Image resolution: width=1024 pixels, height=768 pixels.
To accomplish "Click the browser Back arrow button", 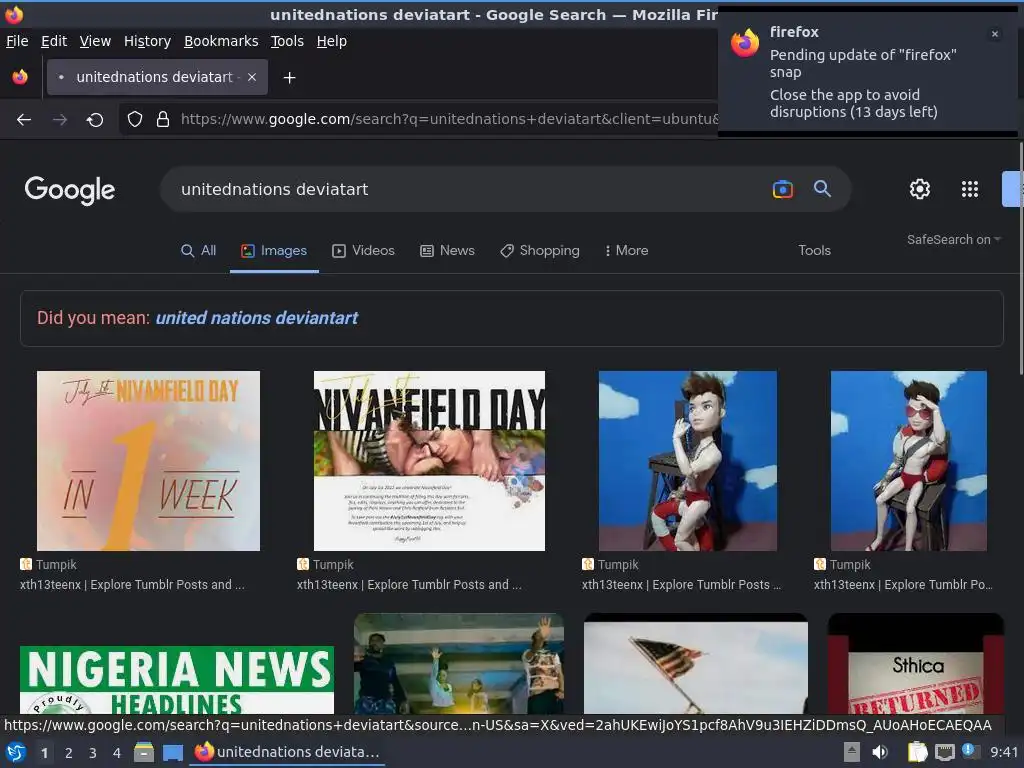I will click(24, 120).
